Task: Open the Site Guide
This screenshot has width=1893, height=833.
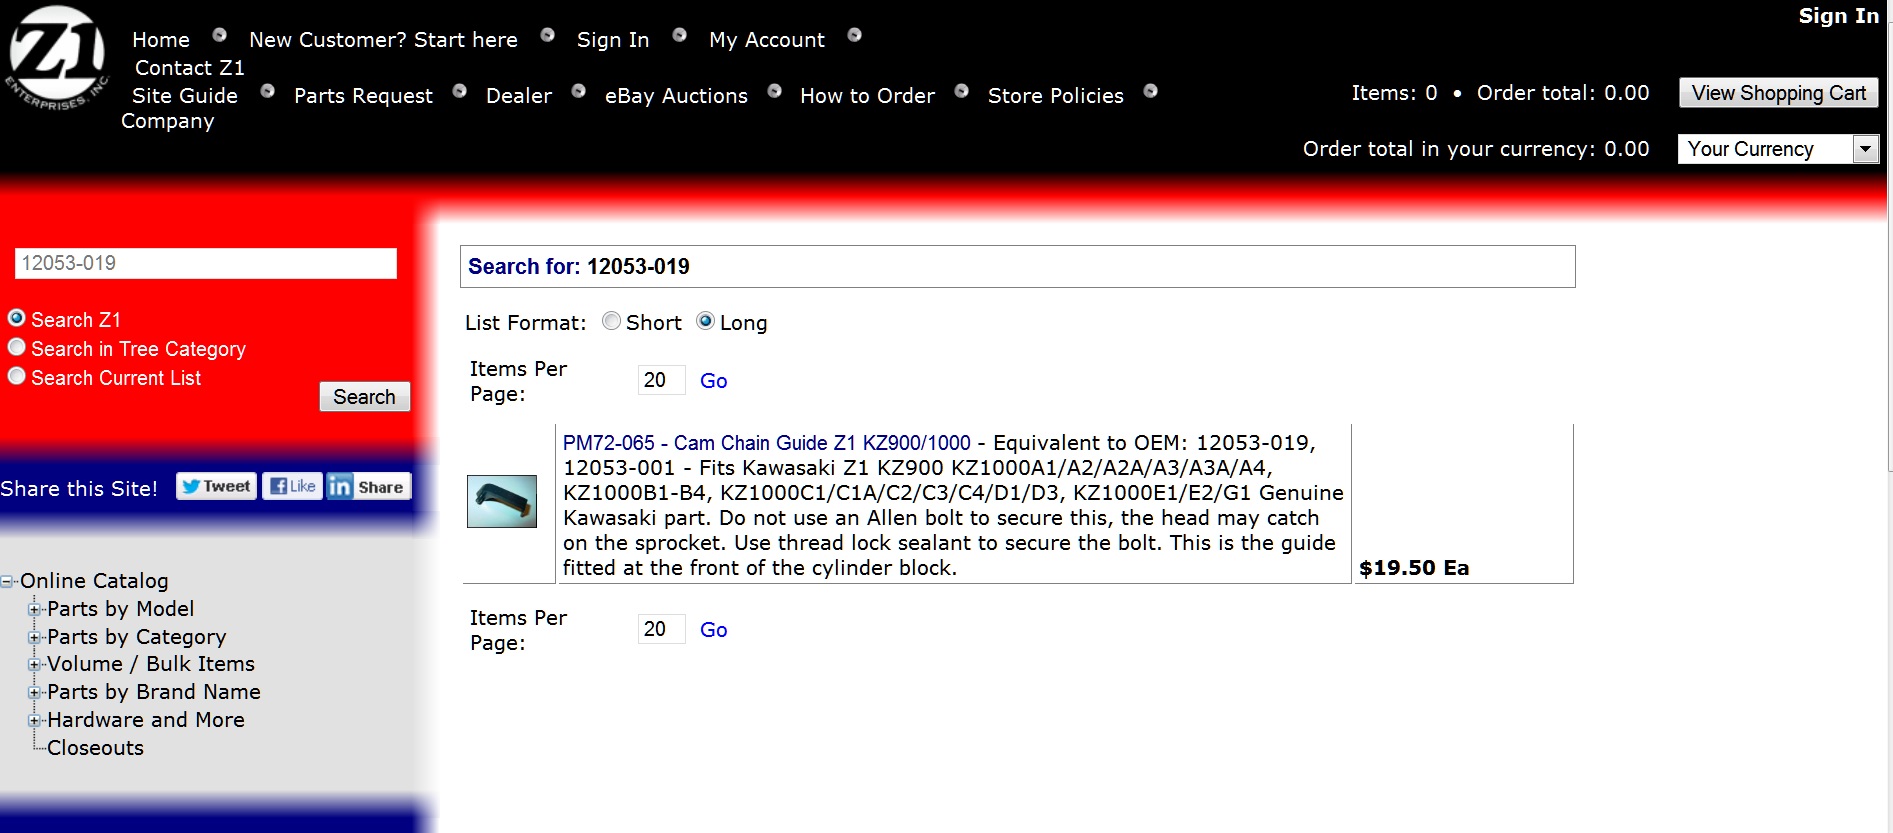Action: [x=185, y=96]
